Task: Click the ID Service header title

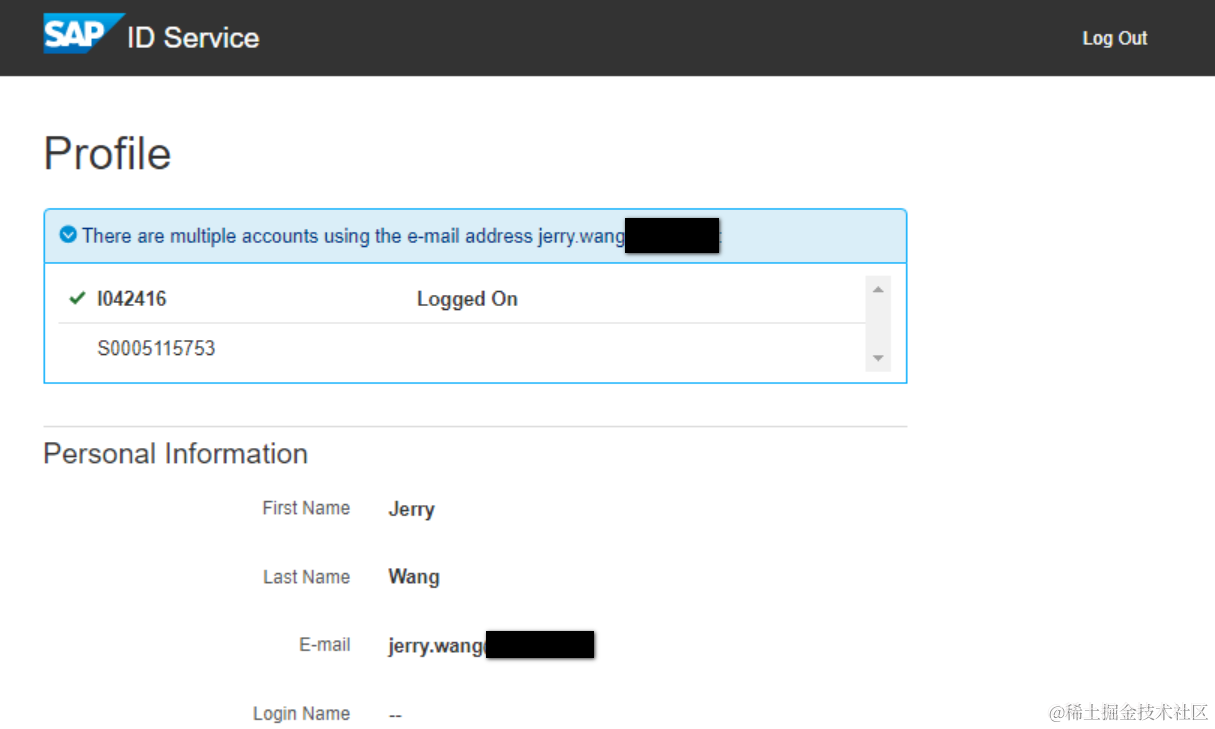Action: pyautogui.click(x=193, y=38)
